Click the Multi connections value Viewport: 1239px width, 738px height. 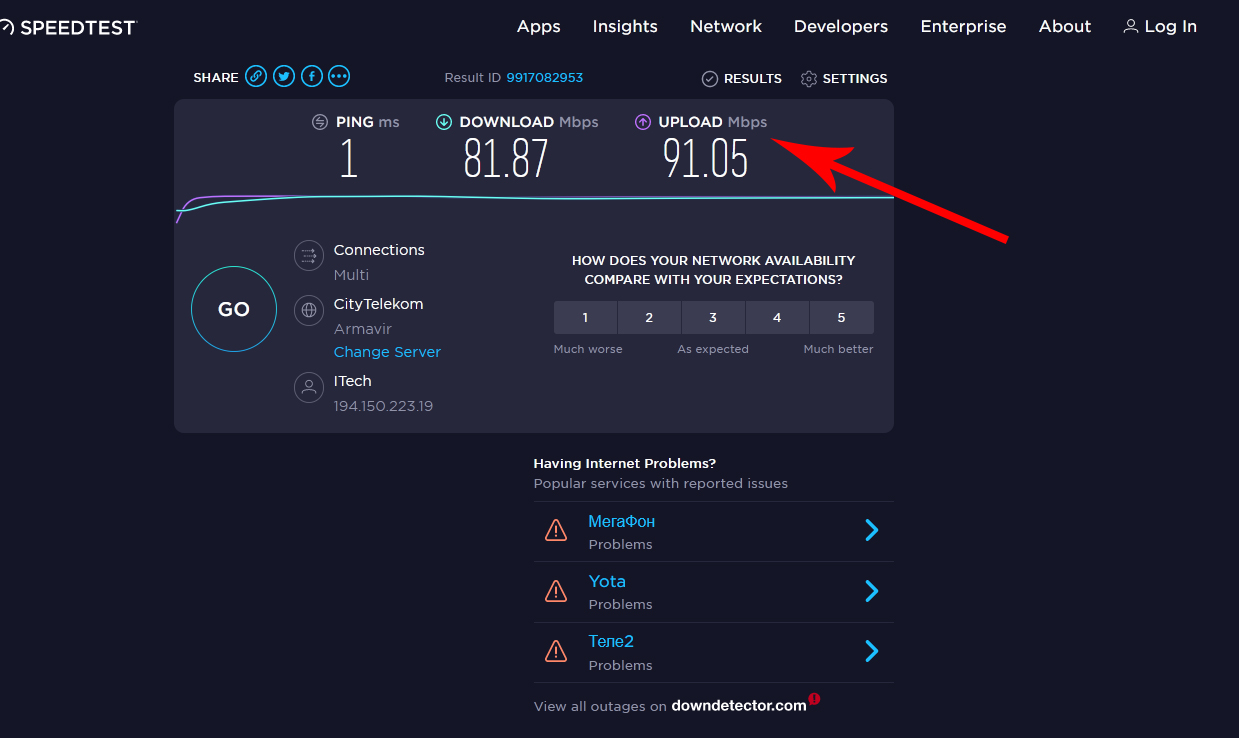(351, 275)
